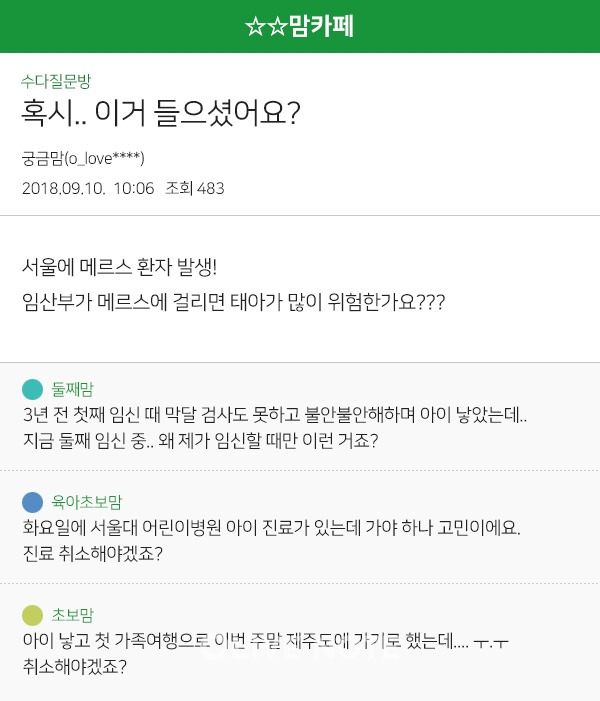Click the text 진료 취소해야겠죠?
Viewport: 600px width, 701px height.
click(91, 552)
